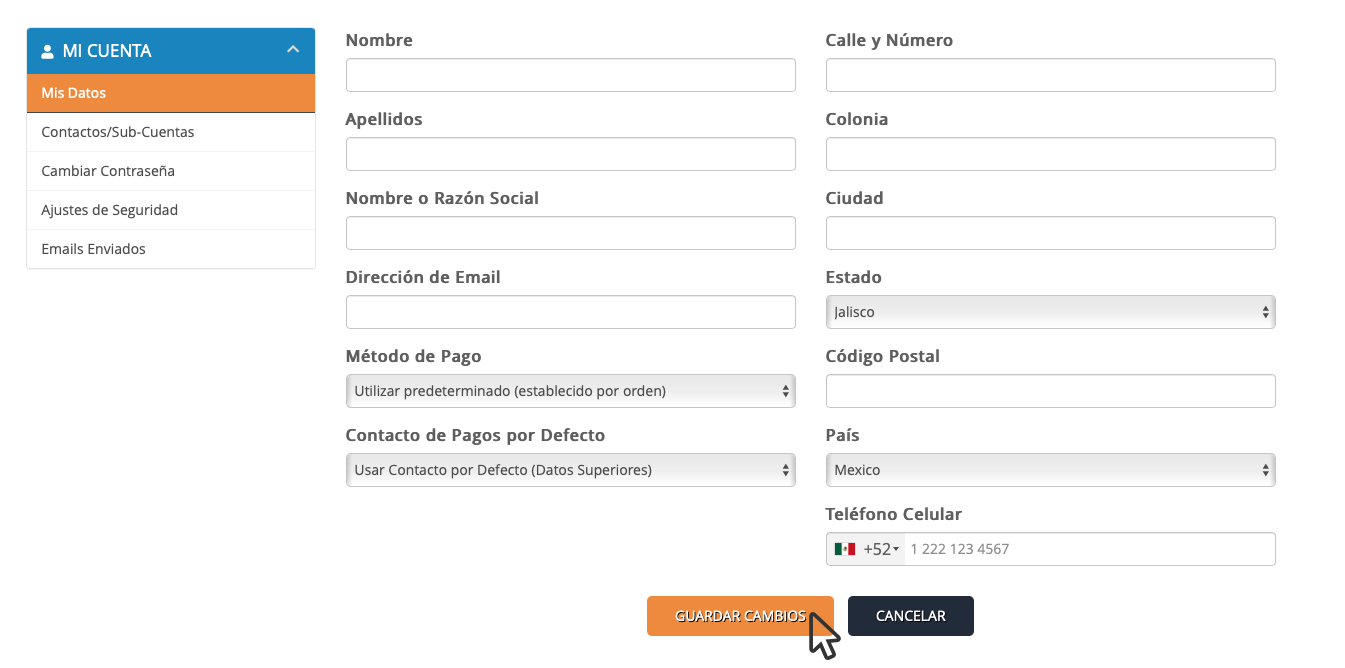Click the user icon beside MI CUENTA

pos(47,51)
